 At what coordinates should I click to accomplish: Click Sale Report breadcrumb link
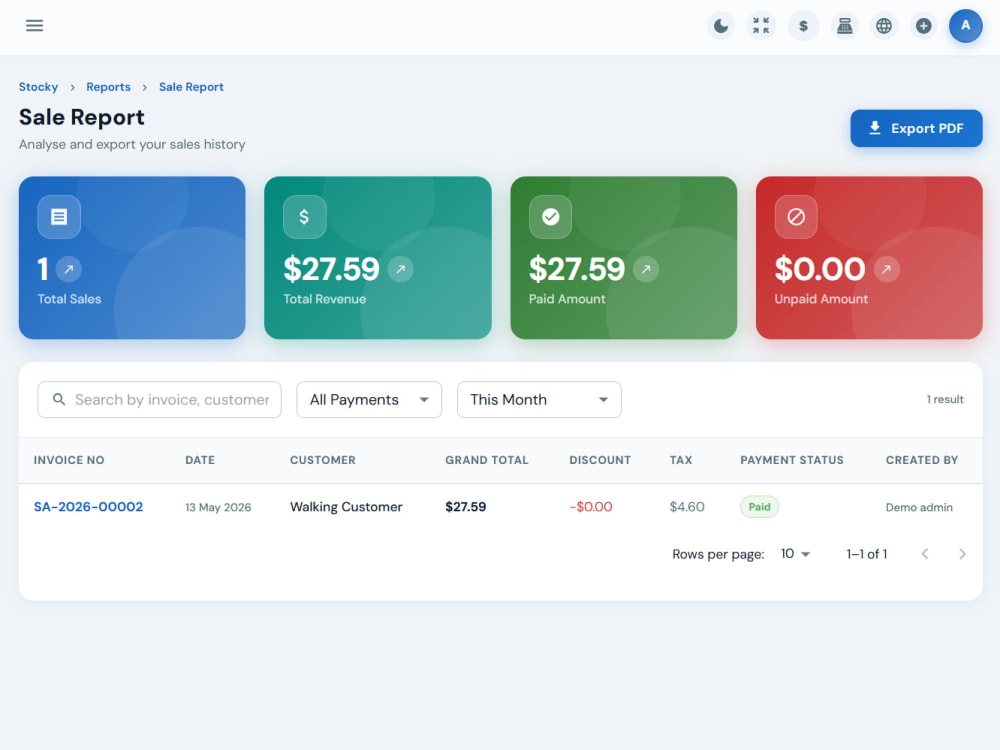tap(191, 87)
